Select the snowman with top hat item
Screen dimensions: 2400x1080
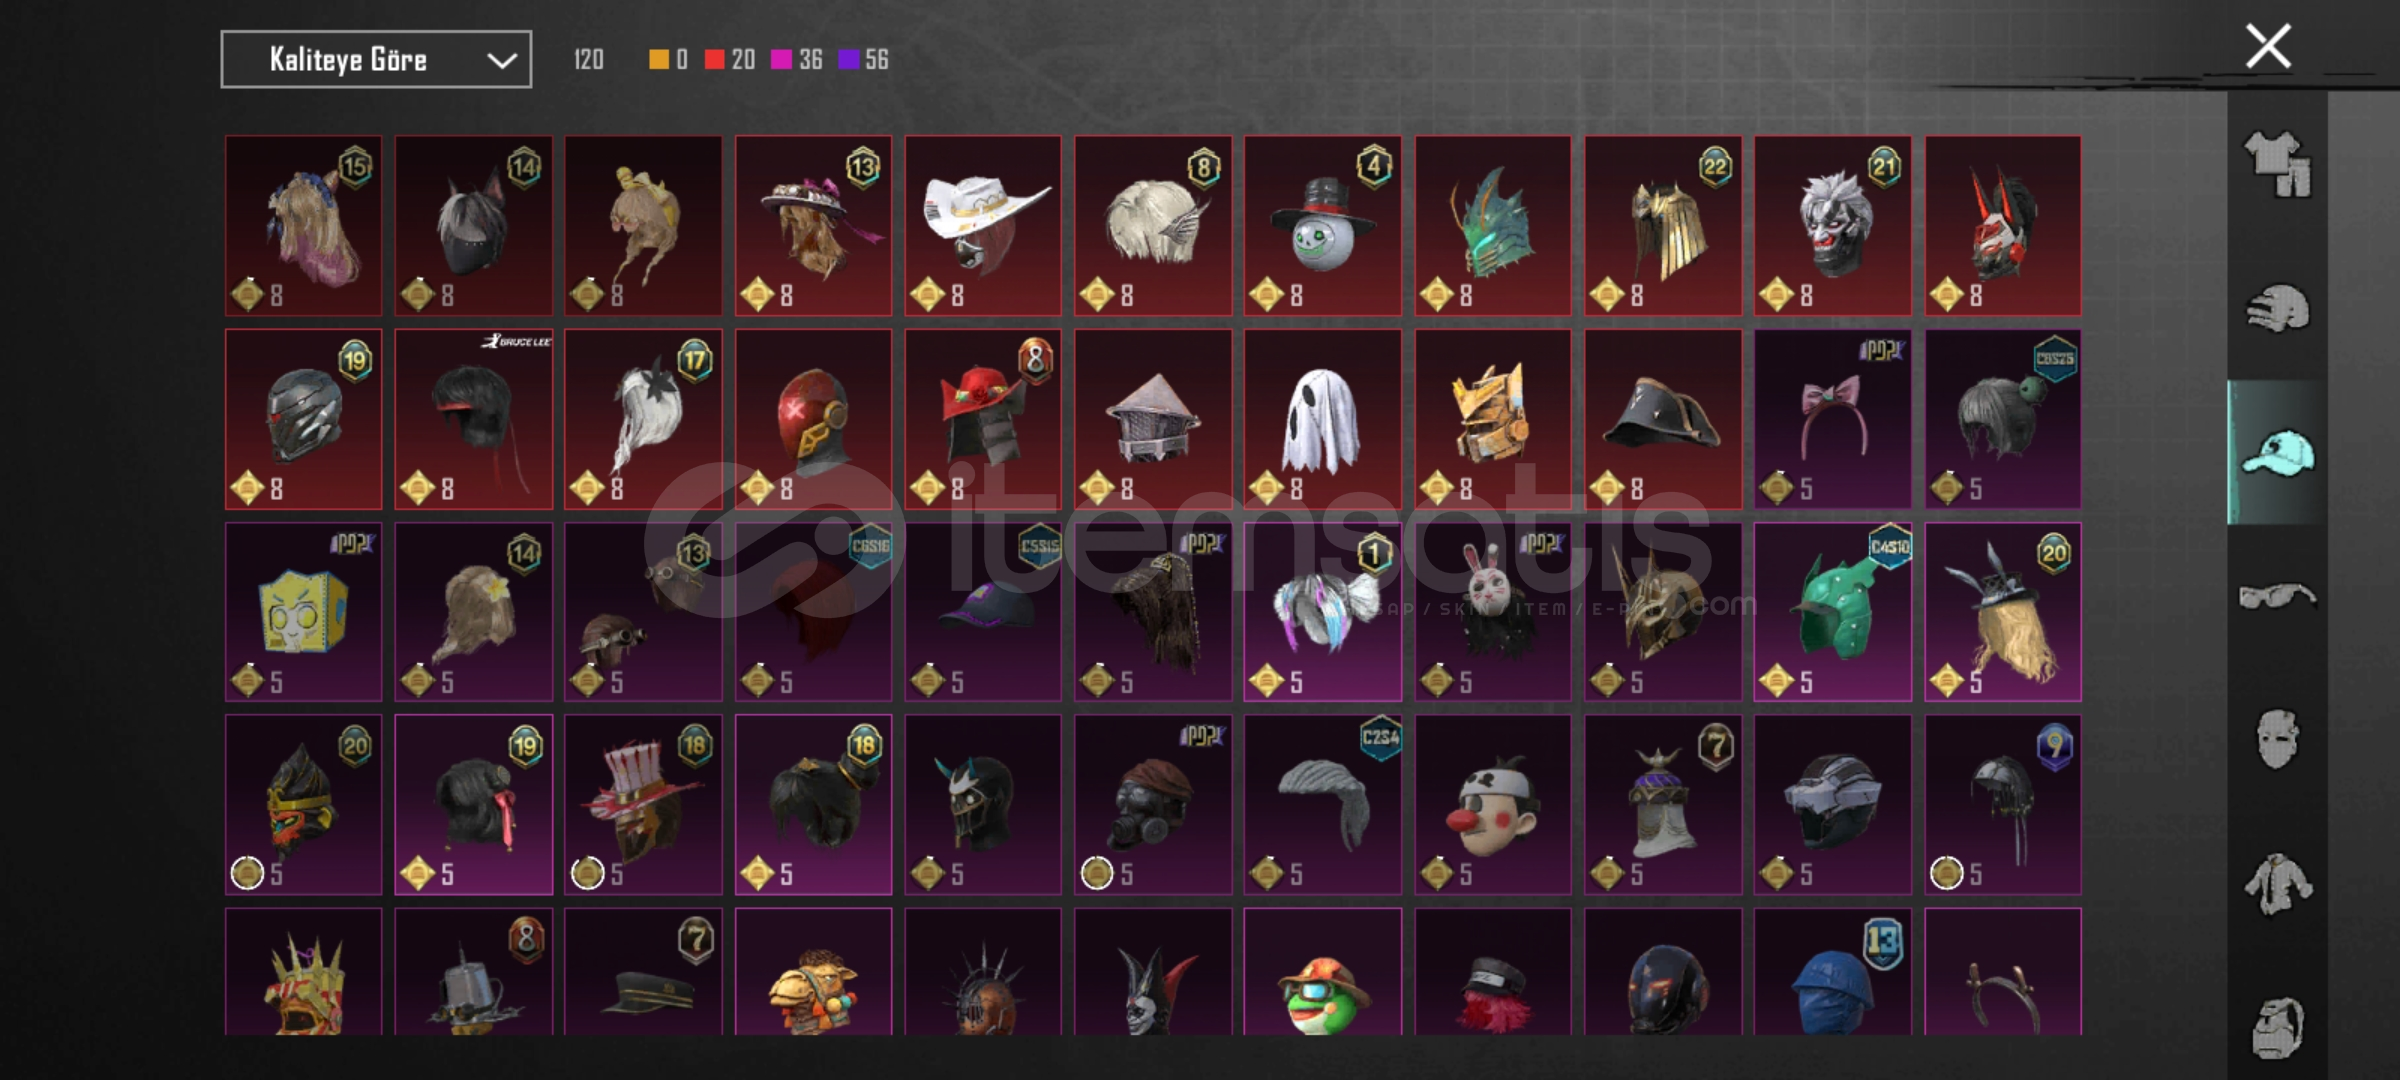click(x=1322, y=226)
